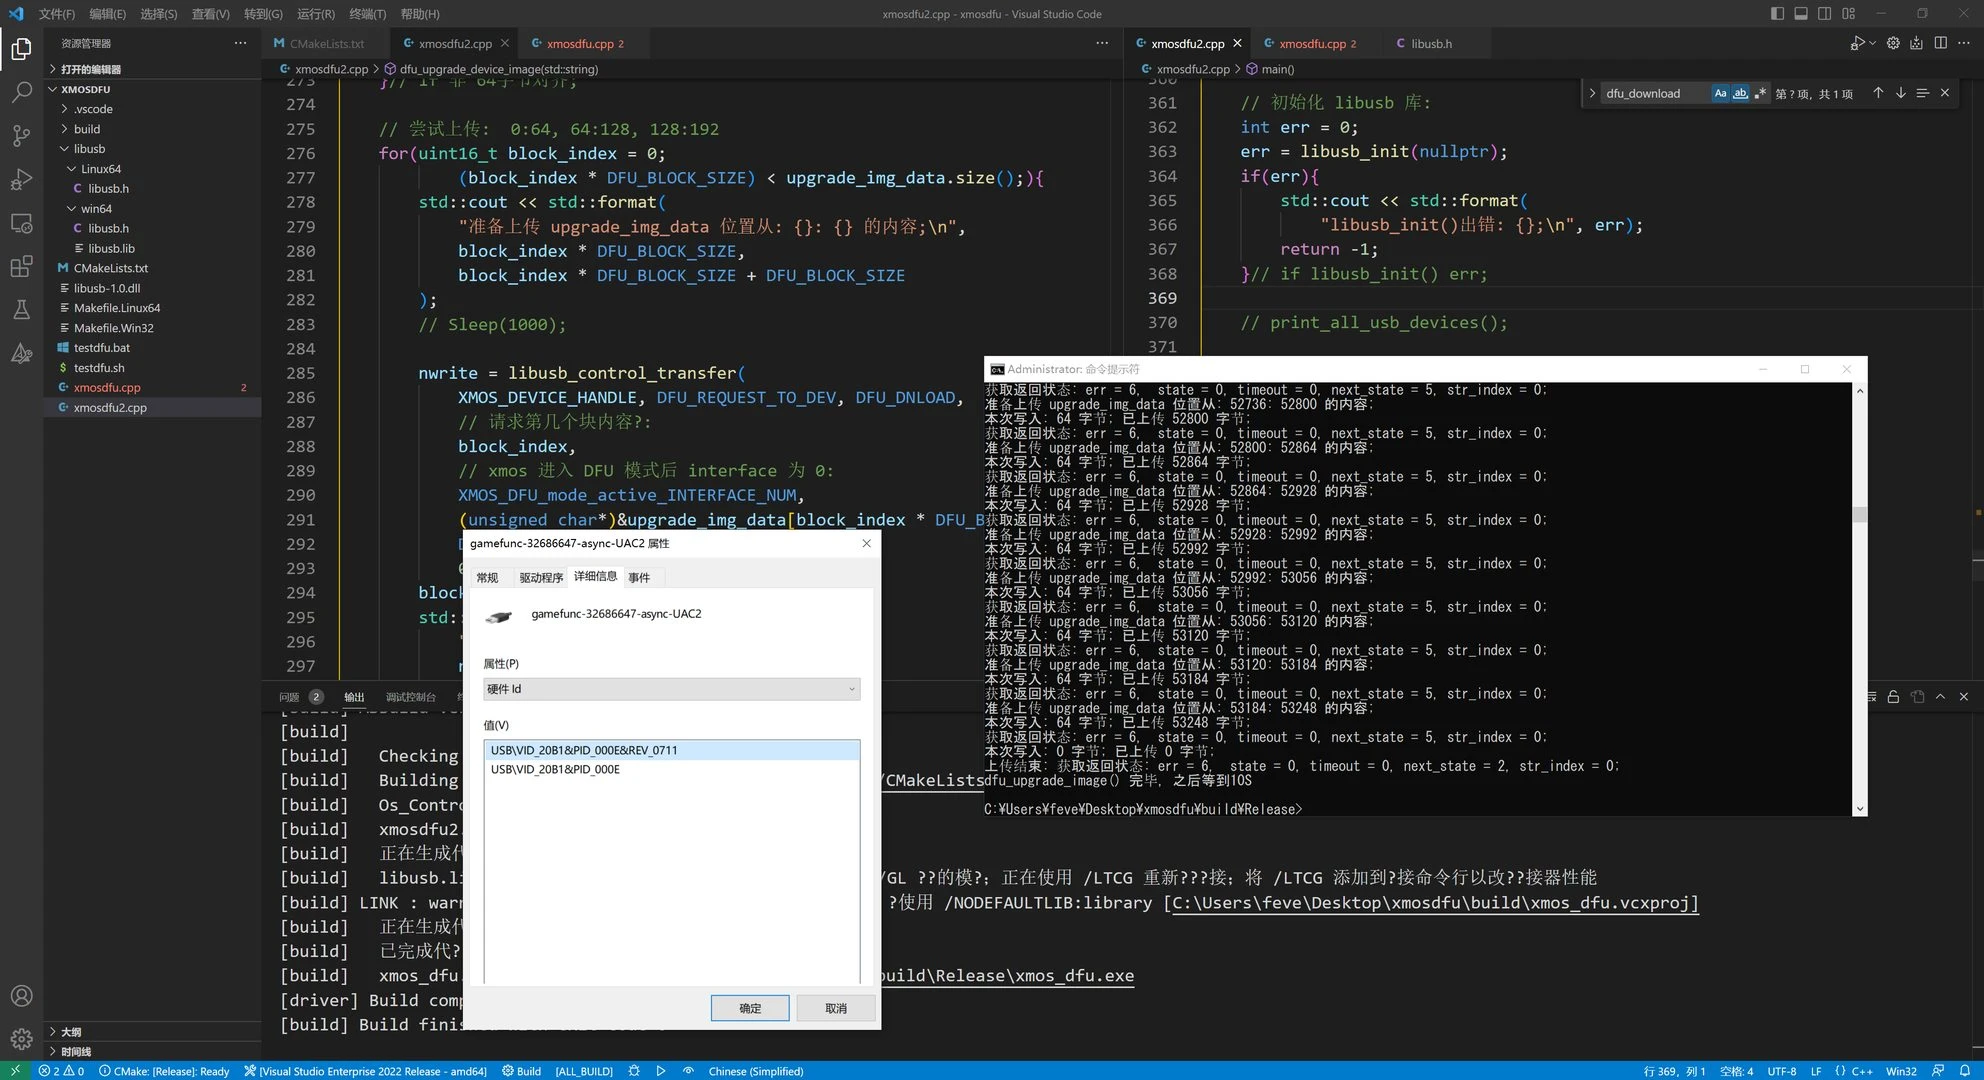
Task: Click 取消 button in properties dialog
Action: (x=836, y=1008)
